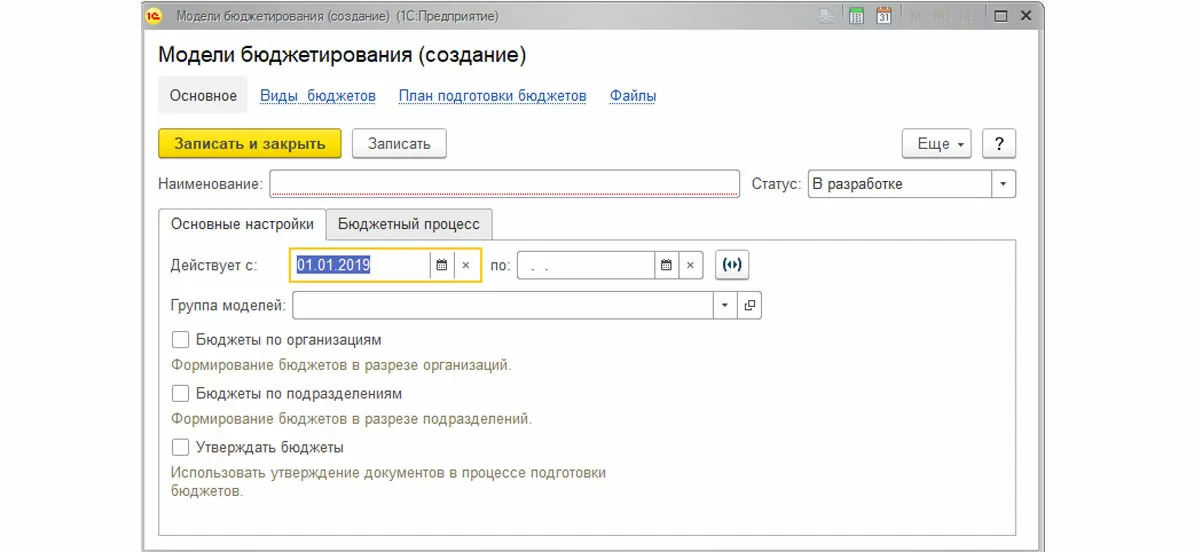
Task: Expand the 'Группа моделей' dropdown list
Action: (725, 305)
